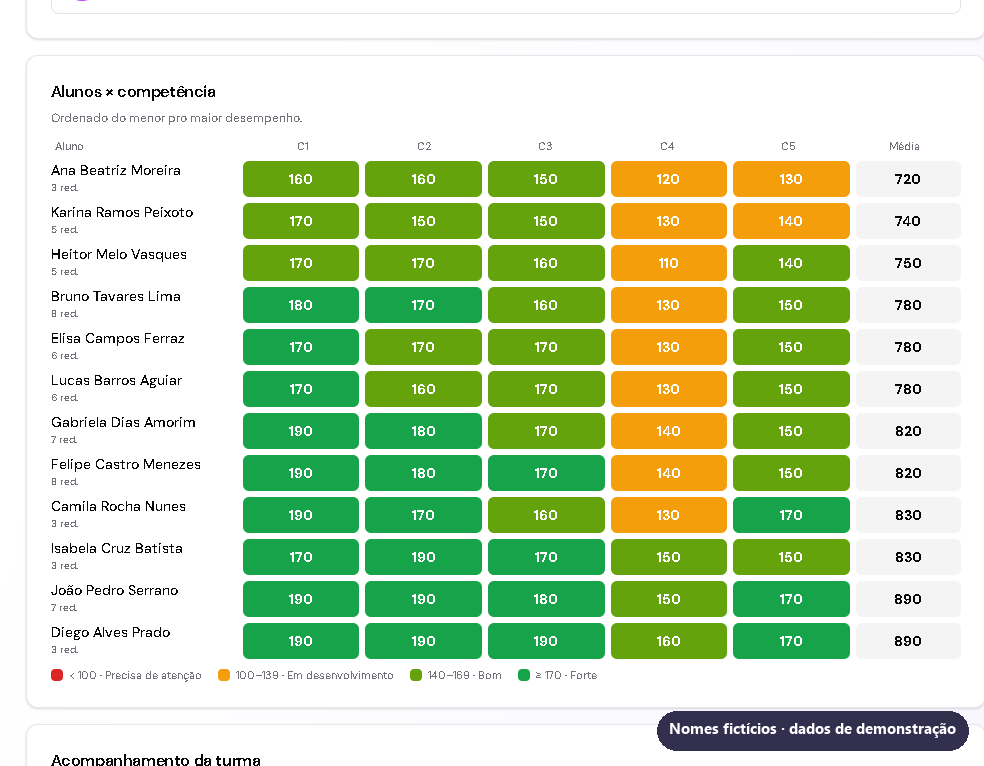The width and height of the screenshot is (984, 766).
Task: Click the light green 'Bom' legend swatch
Action: point(415,675)
